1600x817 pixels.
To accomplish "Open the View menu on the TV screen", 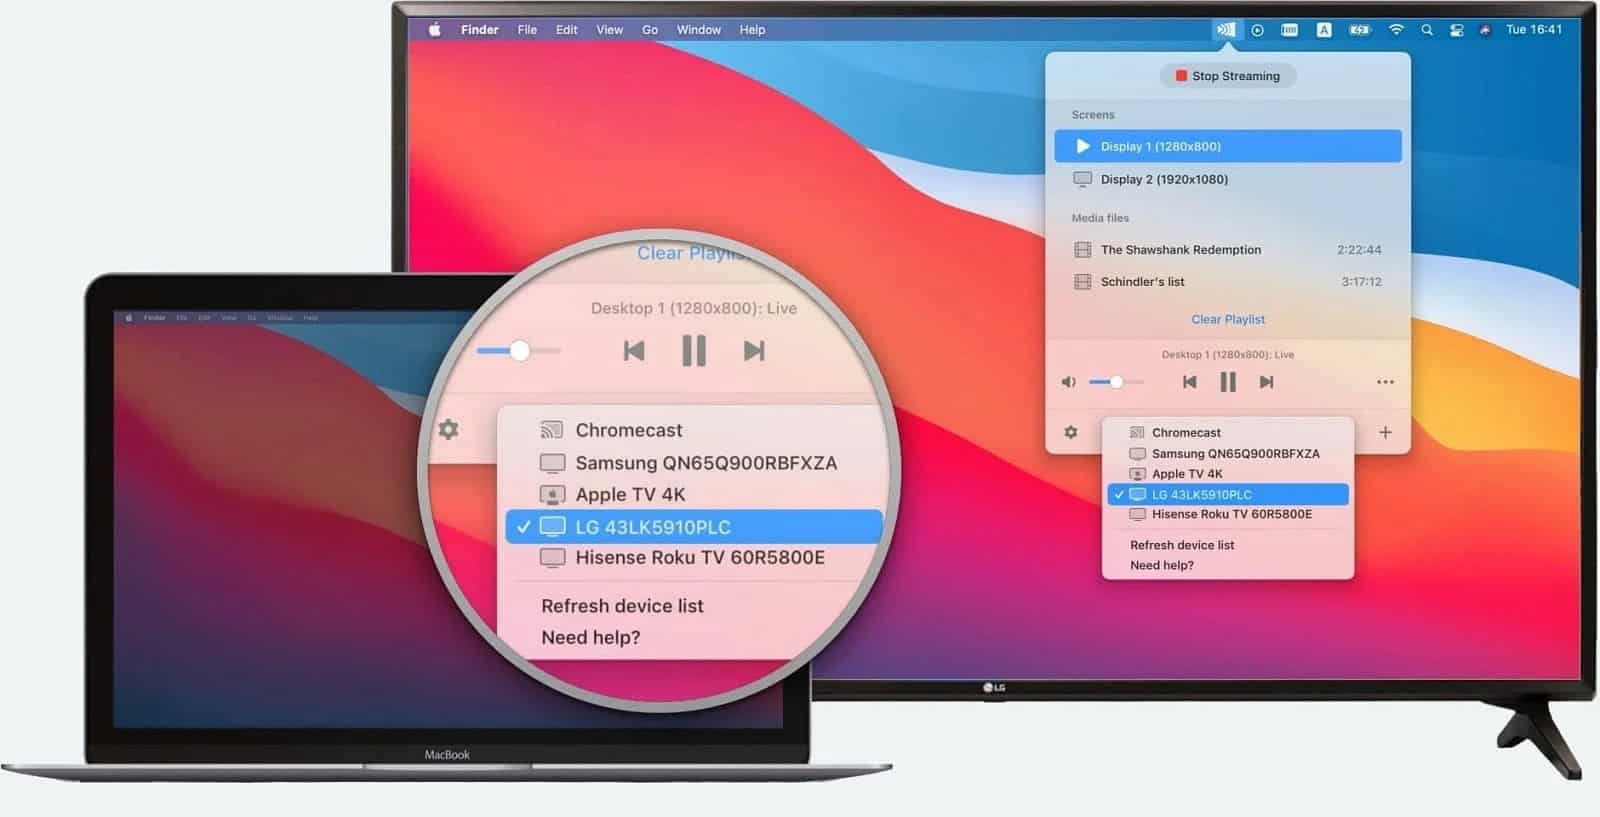I will point(610,30).
